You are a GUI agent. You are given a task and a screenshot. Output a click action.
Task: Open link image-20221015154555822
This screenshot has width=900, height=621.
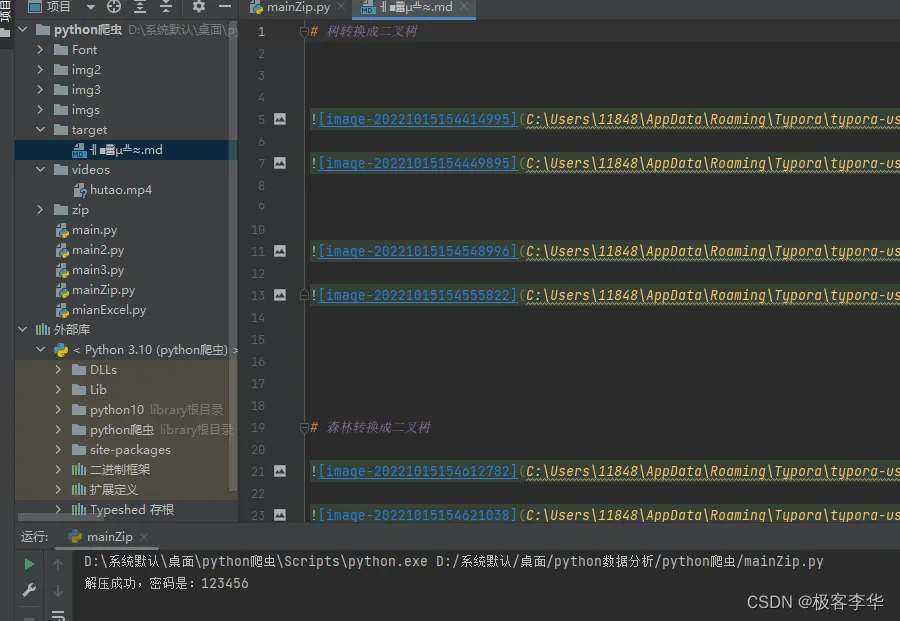[417, 296]
